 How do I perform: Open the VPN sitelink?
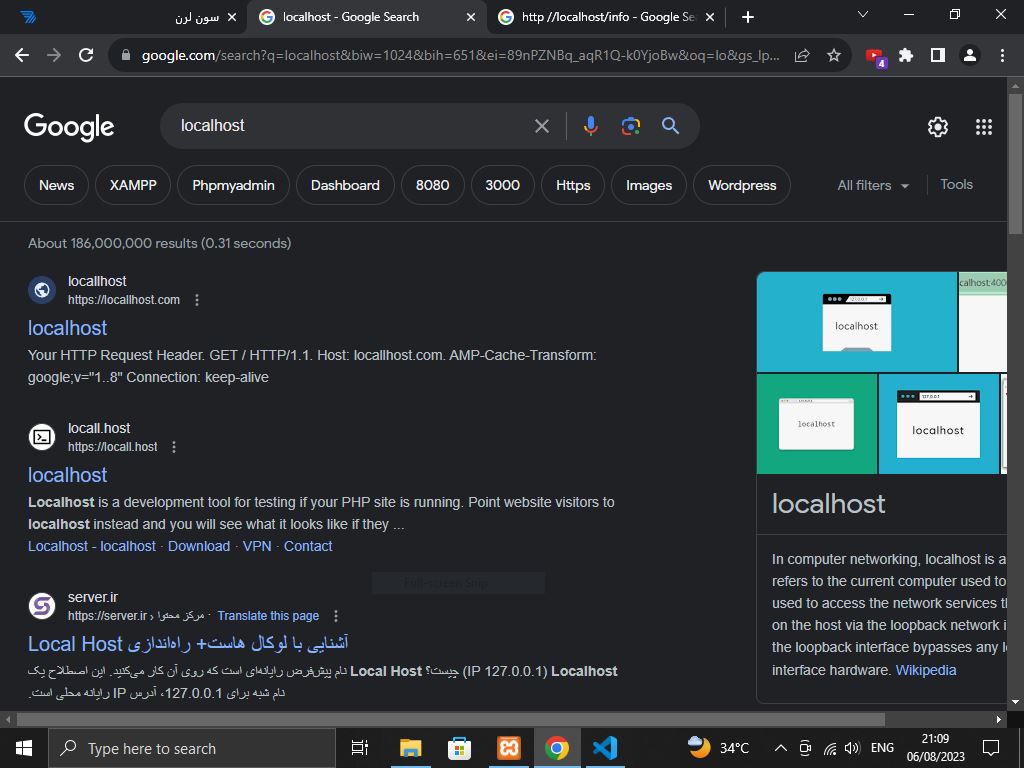tap(257, 546)
